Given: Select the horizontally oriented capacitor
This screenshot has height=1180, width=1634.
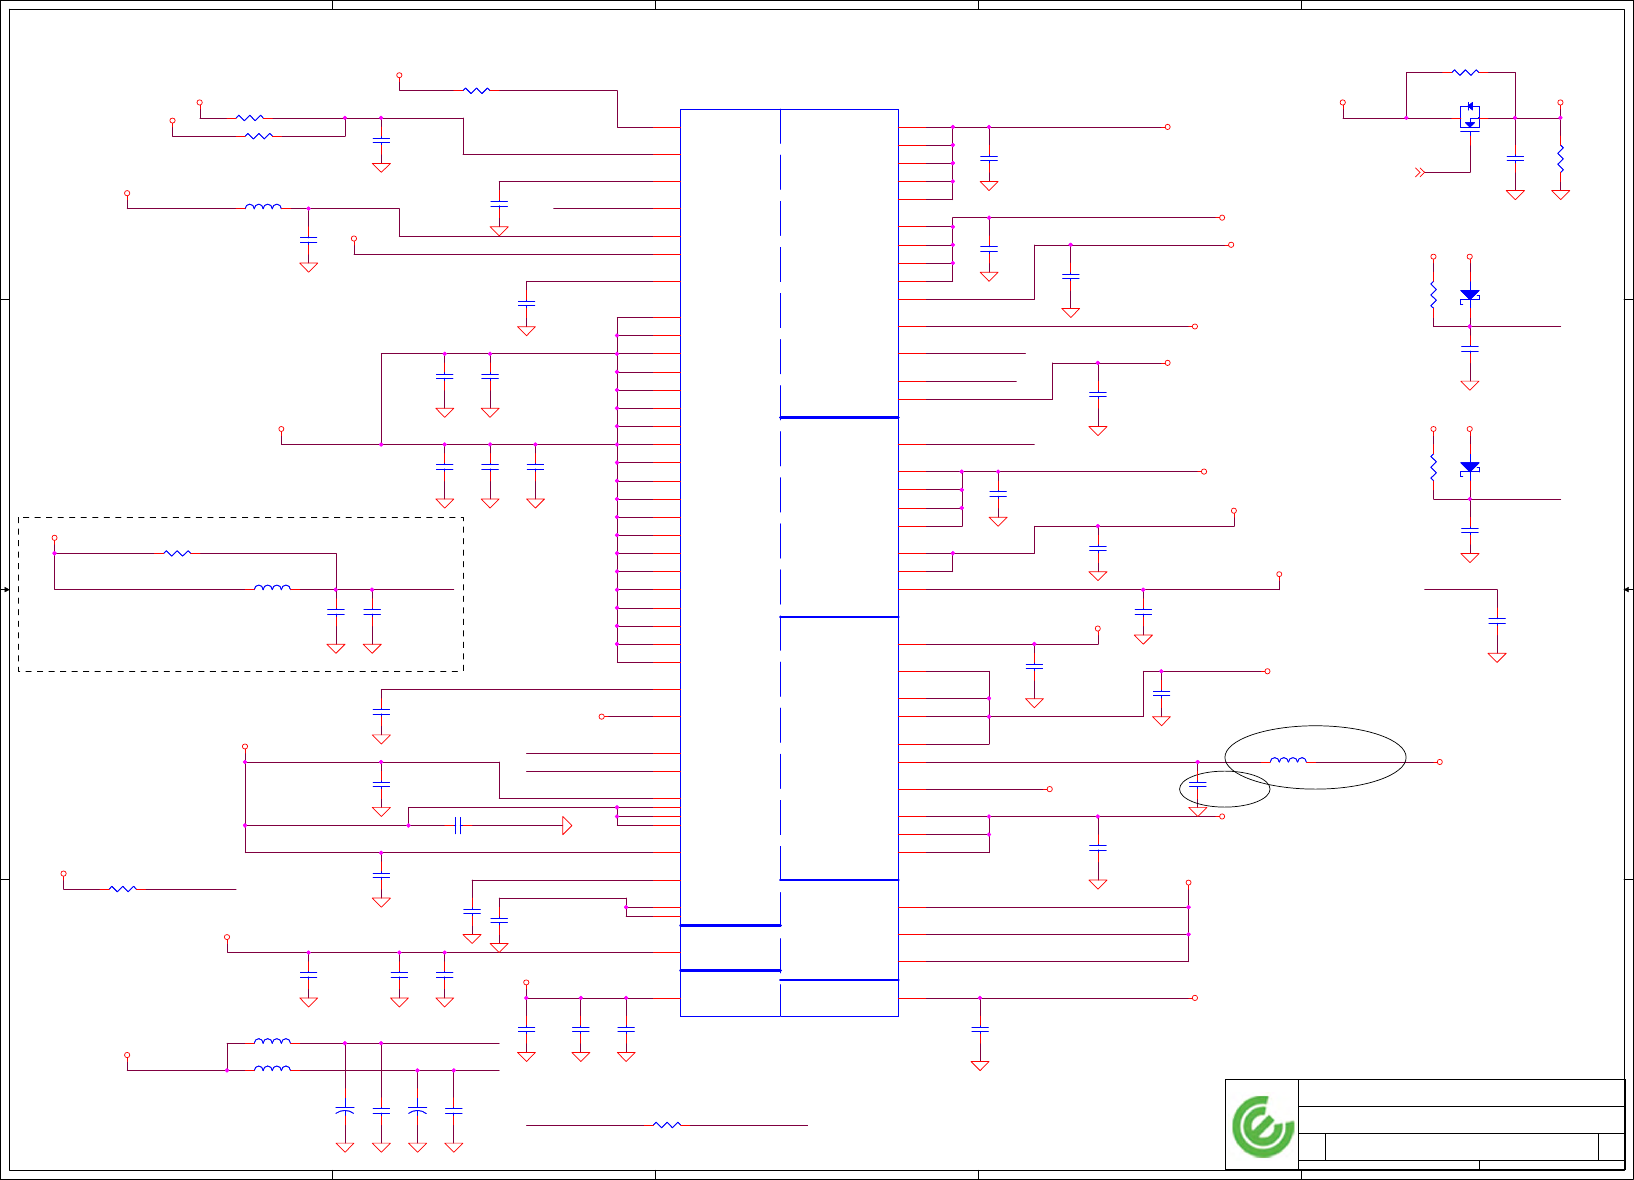Looking at the screenshot, I should pos(458,825).
